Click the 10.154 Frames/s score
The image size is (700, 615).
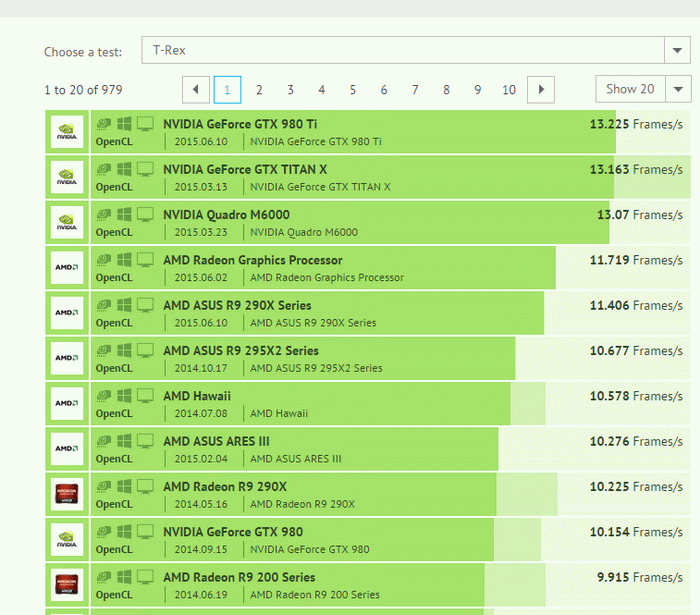coord(636,532)
